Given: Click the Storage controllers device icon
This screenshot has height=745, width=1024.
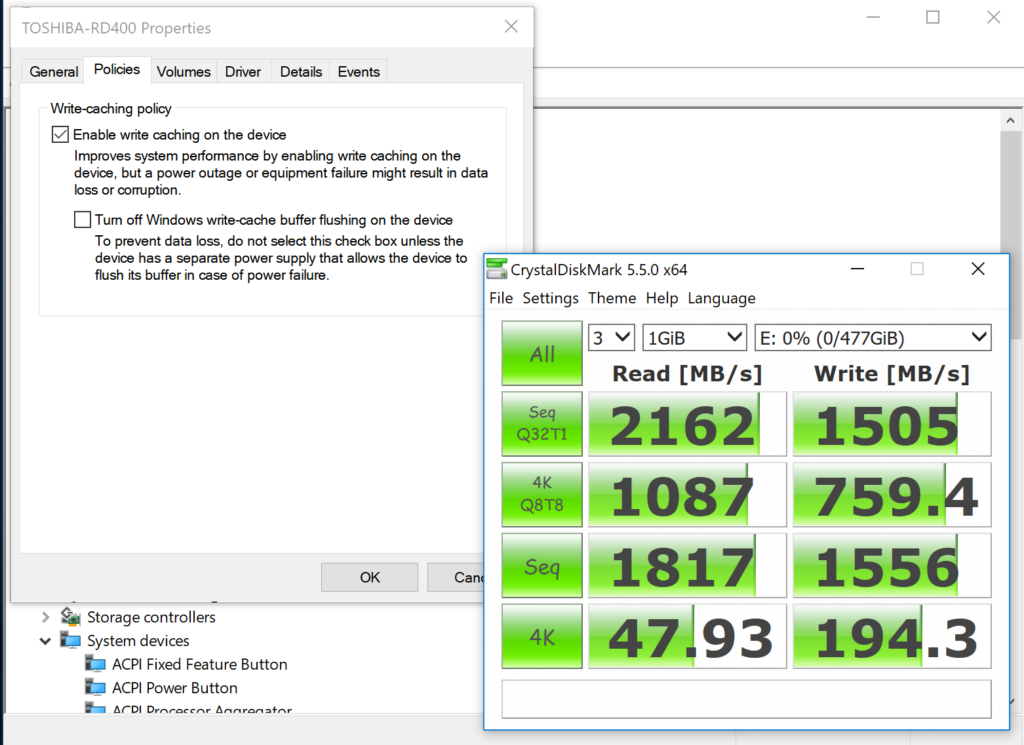Looking at the screenshot, I should (x=72, y=617).
